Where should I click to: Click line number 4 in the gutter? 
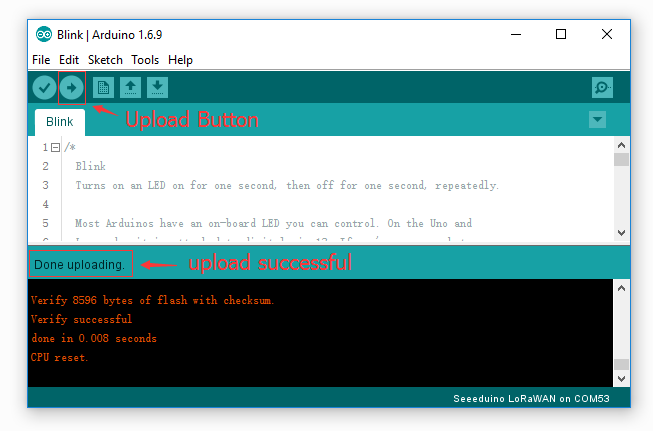45,204
